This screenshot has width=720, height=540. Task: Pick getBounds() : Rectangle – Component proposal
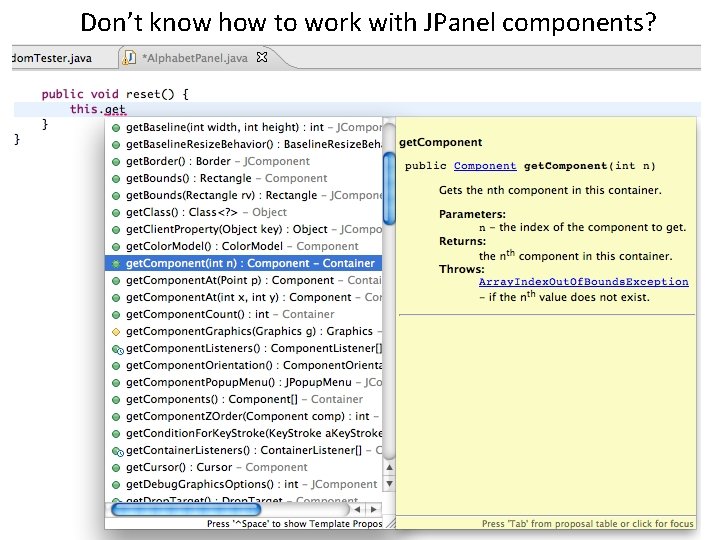[243, 178]
